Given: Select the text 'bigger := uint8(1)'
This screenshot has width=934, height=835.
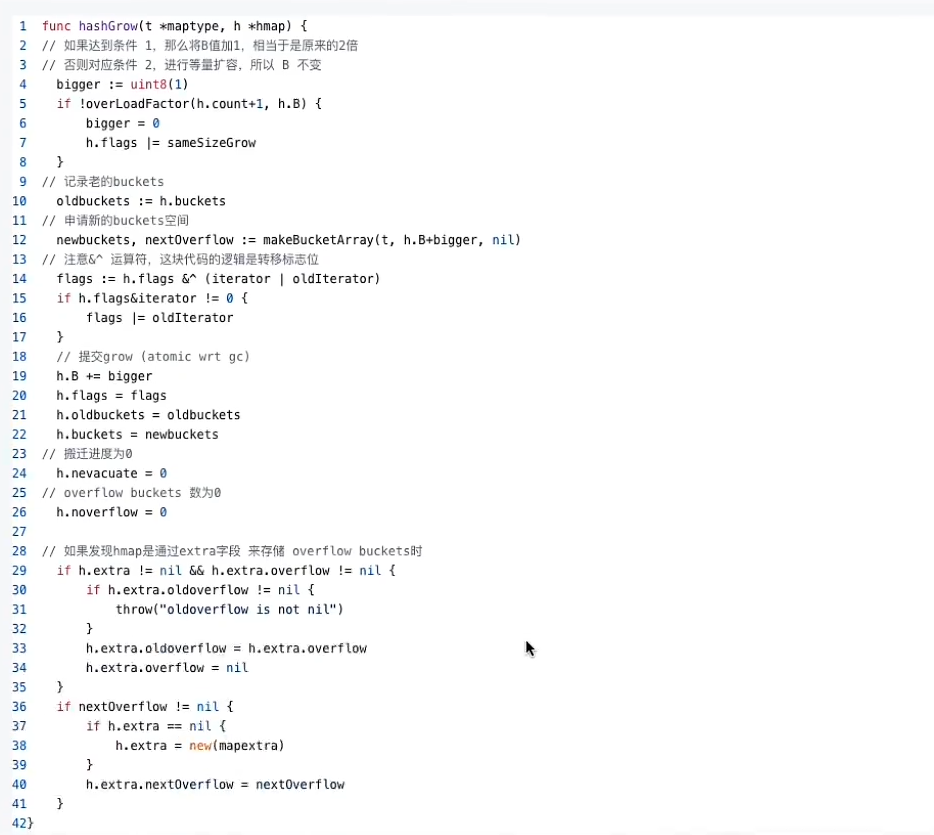Looking at the screenshot, I should (122, 85).
